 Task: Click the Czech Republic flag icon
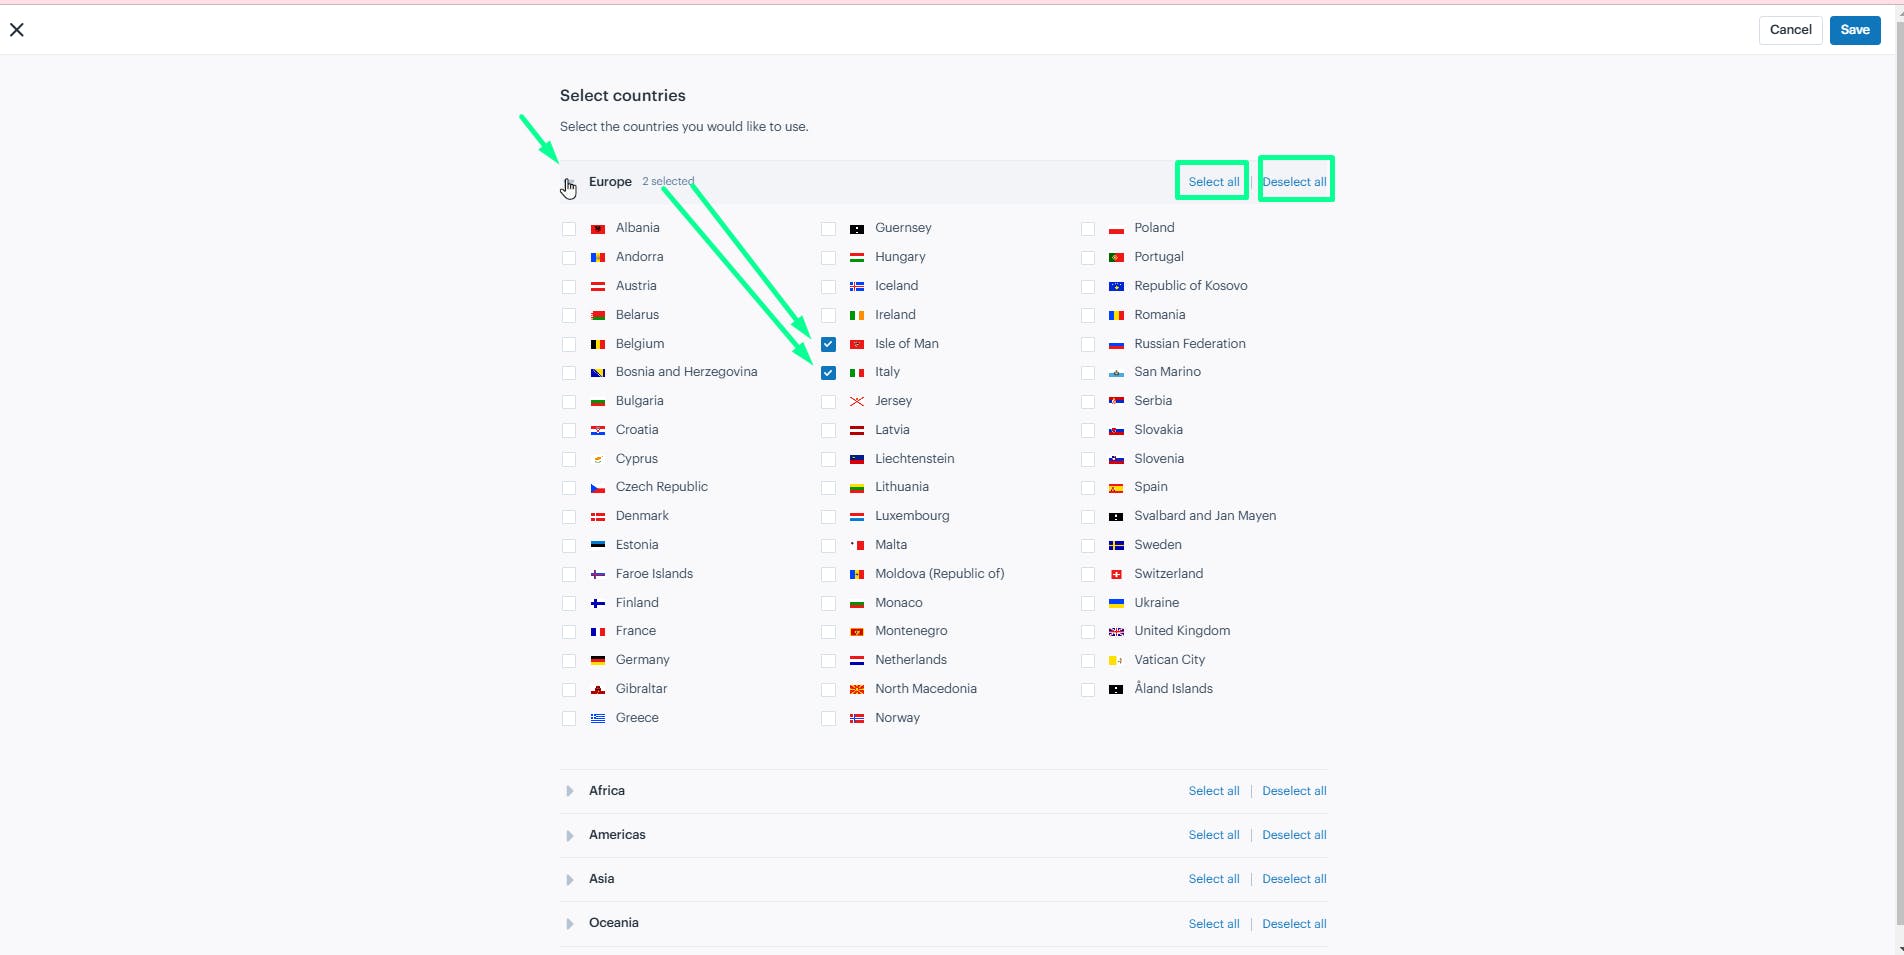598,488
